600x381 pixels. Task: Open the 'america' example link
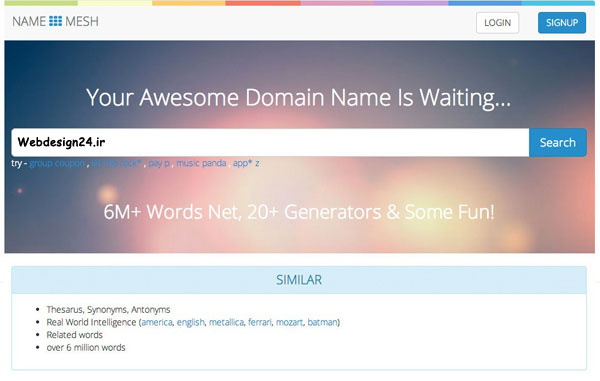tap(157, 322)
